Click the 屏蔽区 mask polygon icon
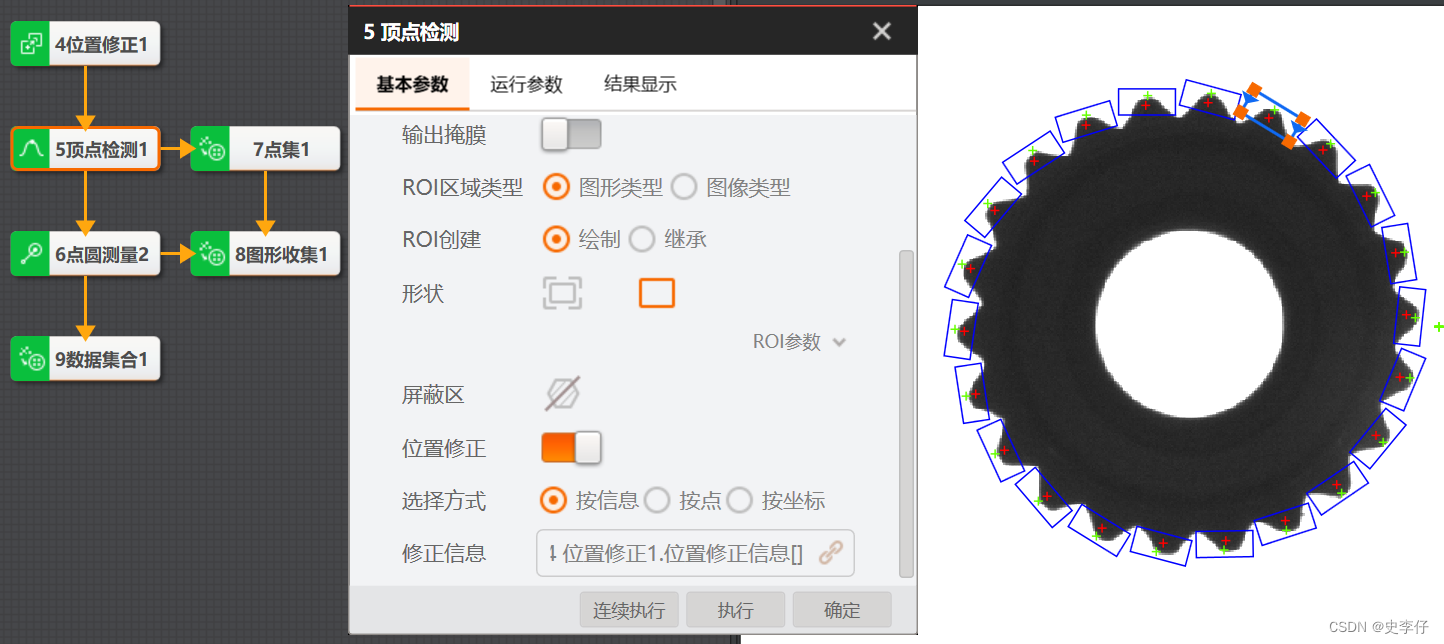 (x=562, y=394)
